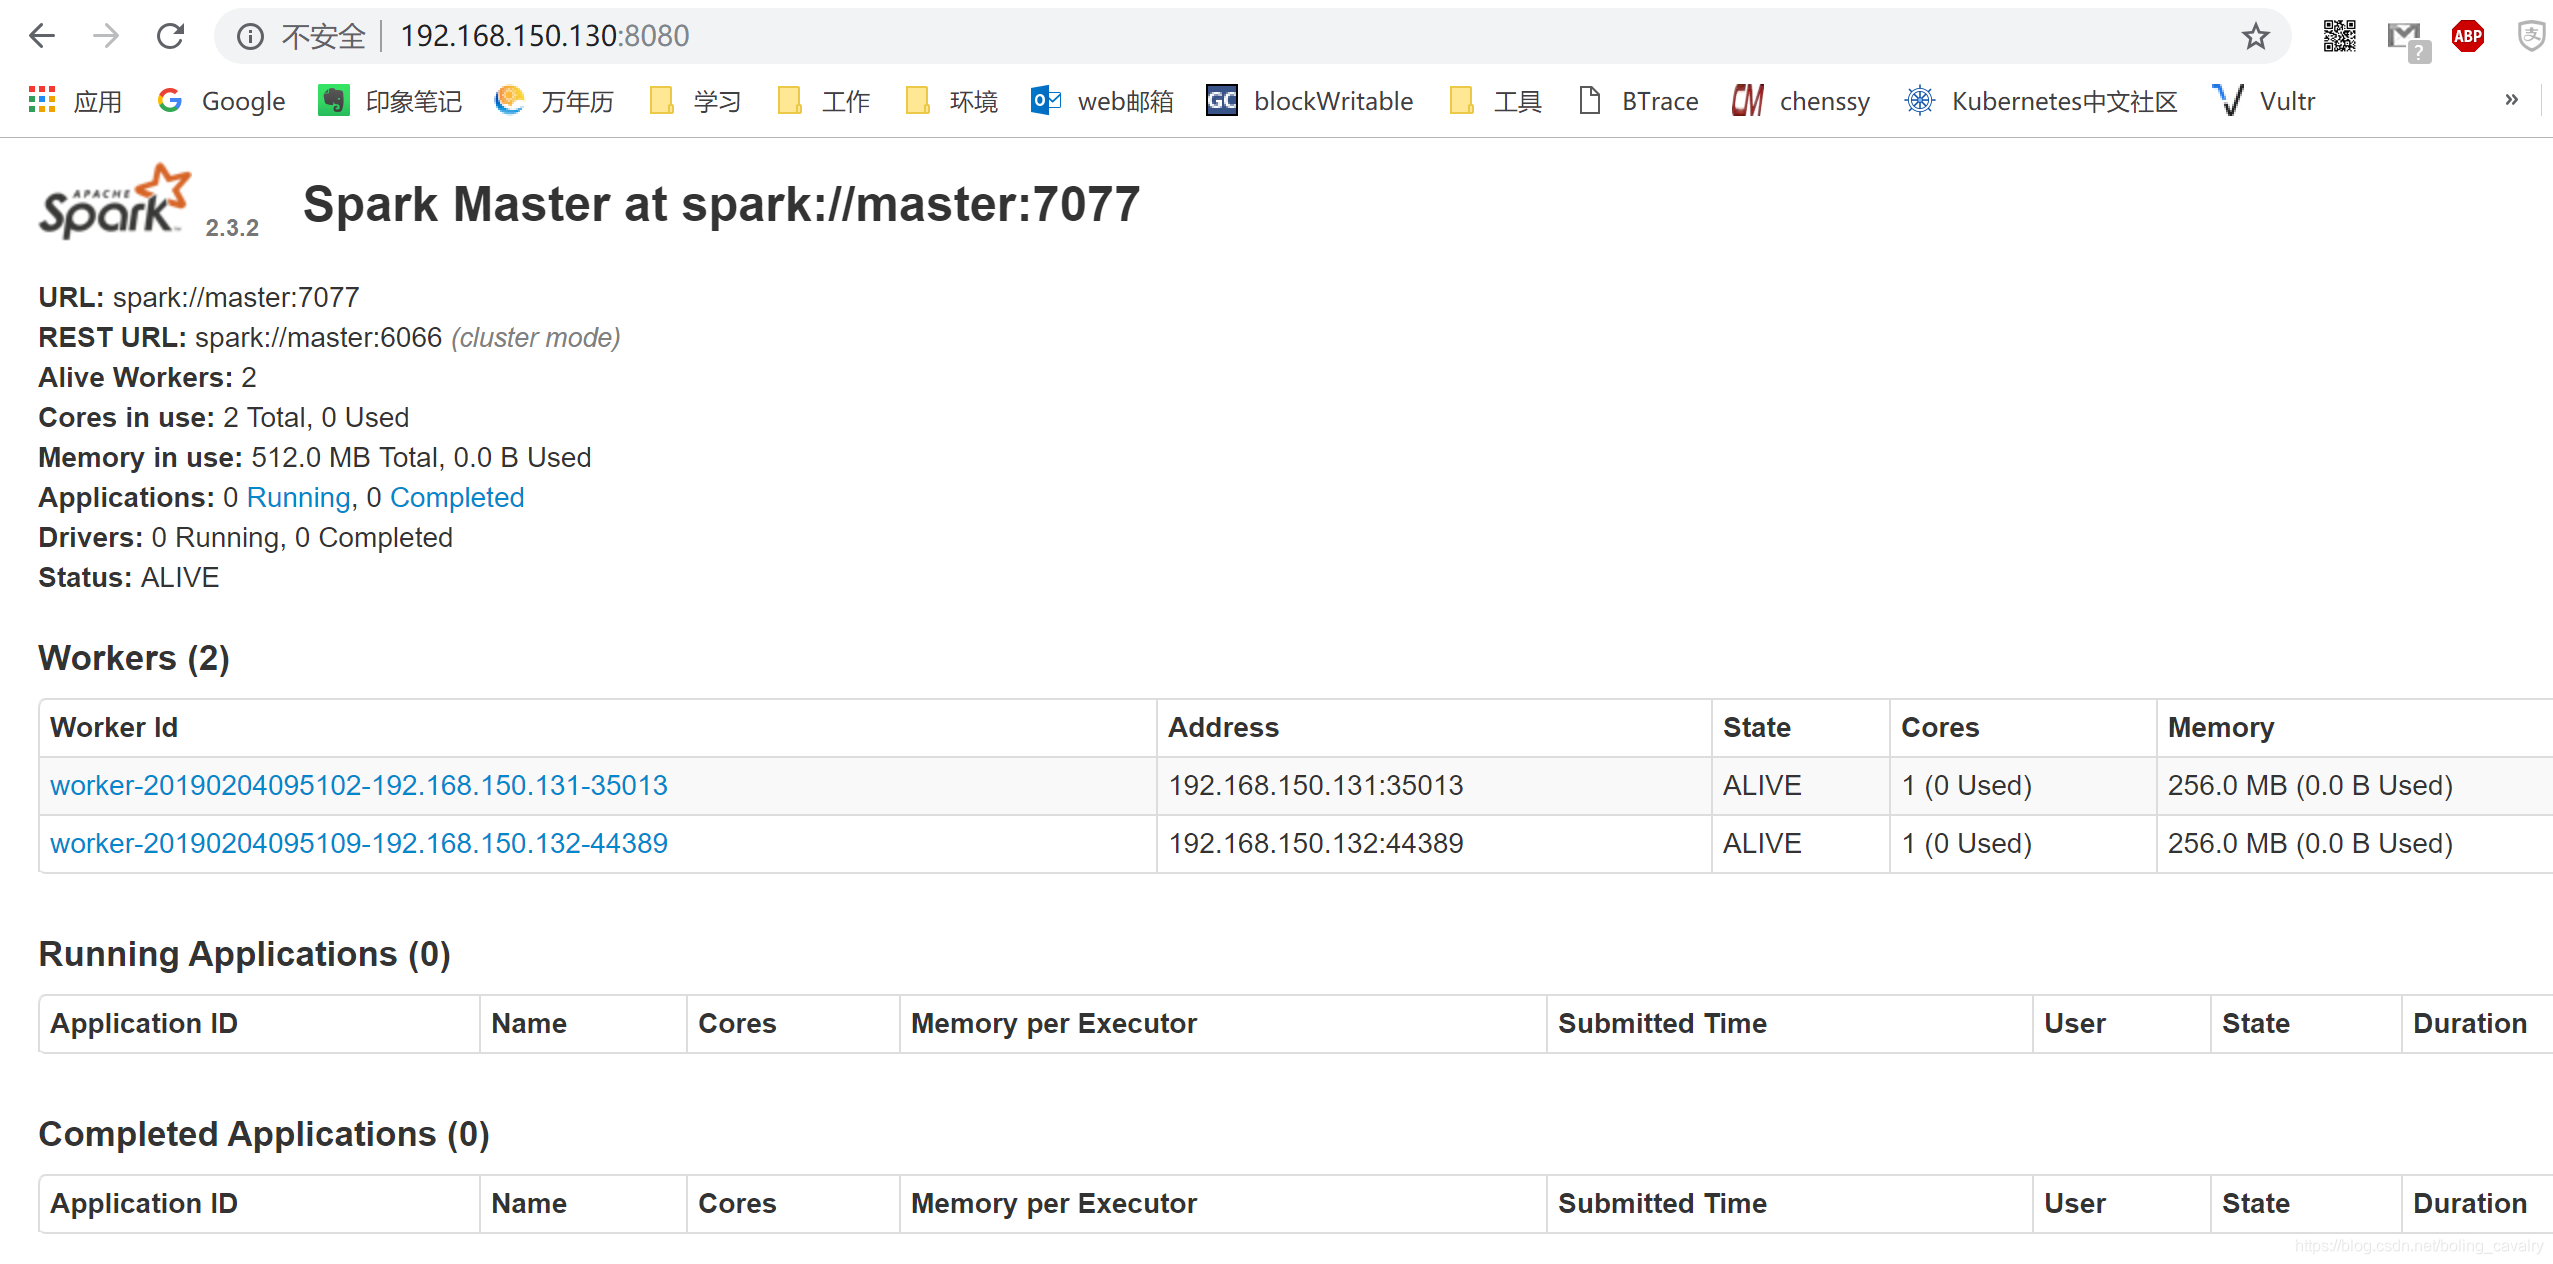
Task: Bookmark page with the star icon
Action: point(2255,37)
